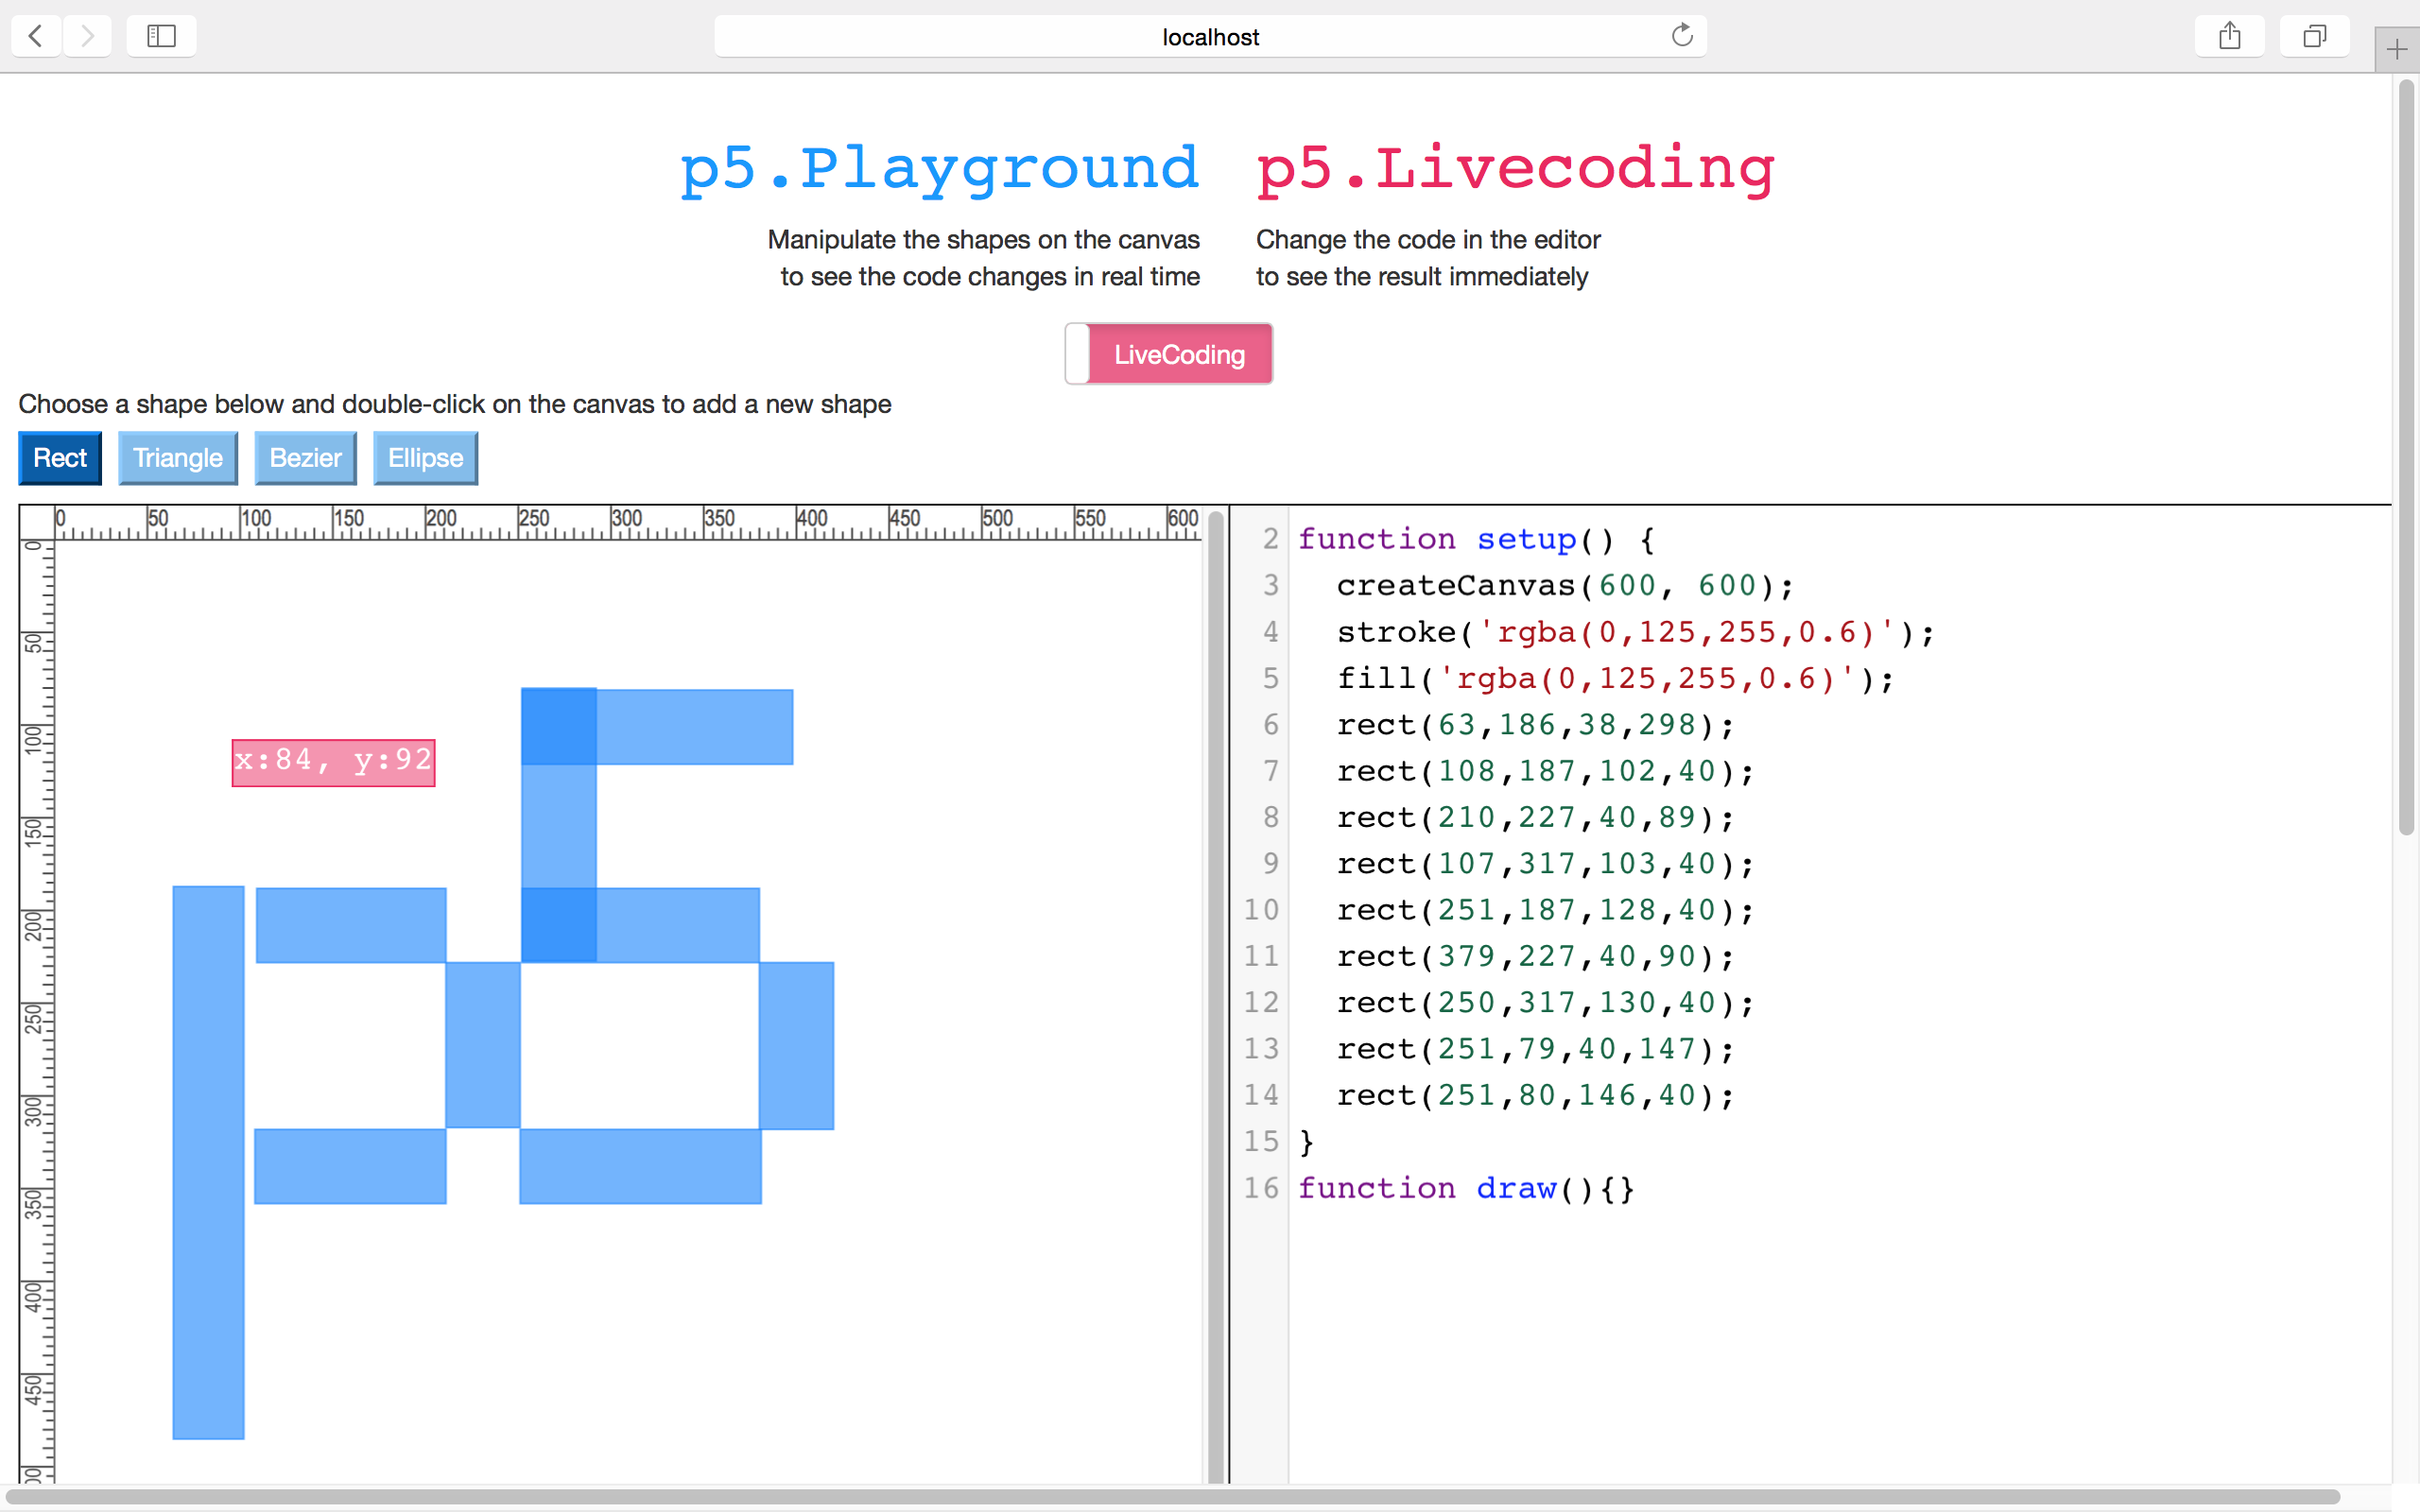Click code line rect(251,80,146,40)
This screenshot has height=1512, width=2420.
click(x=1534, y=1095)
